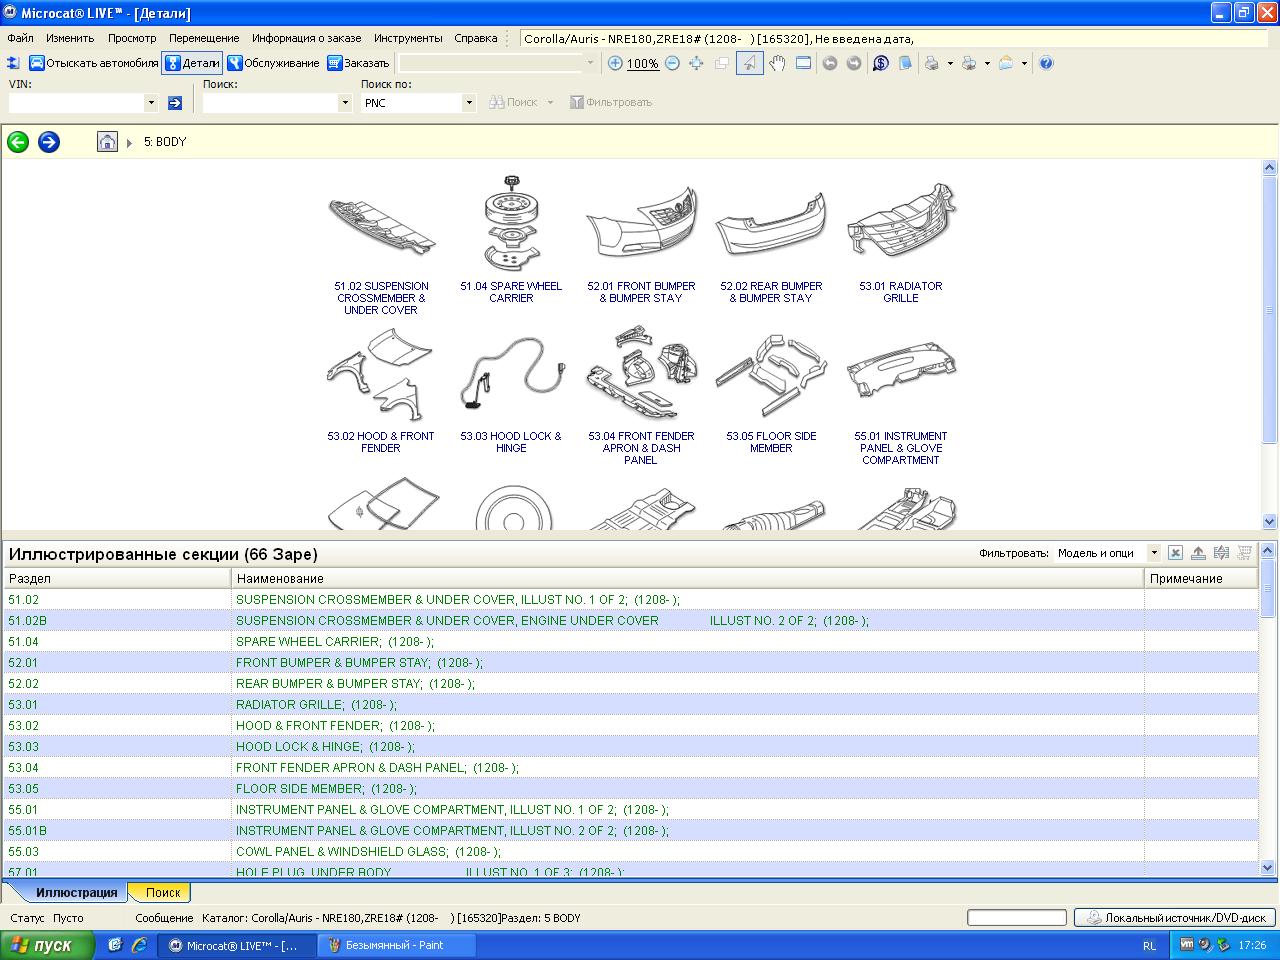Click the zoom in magnifier icon
The width and height of the screenshot is (1280, 960).
coord(615,63)
